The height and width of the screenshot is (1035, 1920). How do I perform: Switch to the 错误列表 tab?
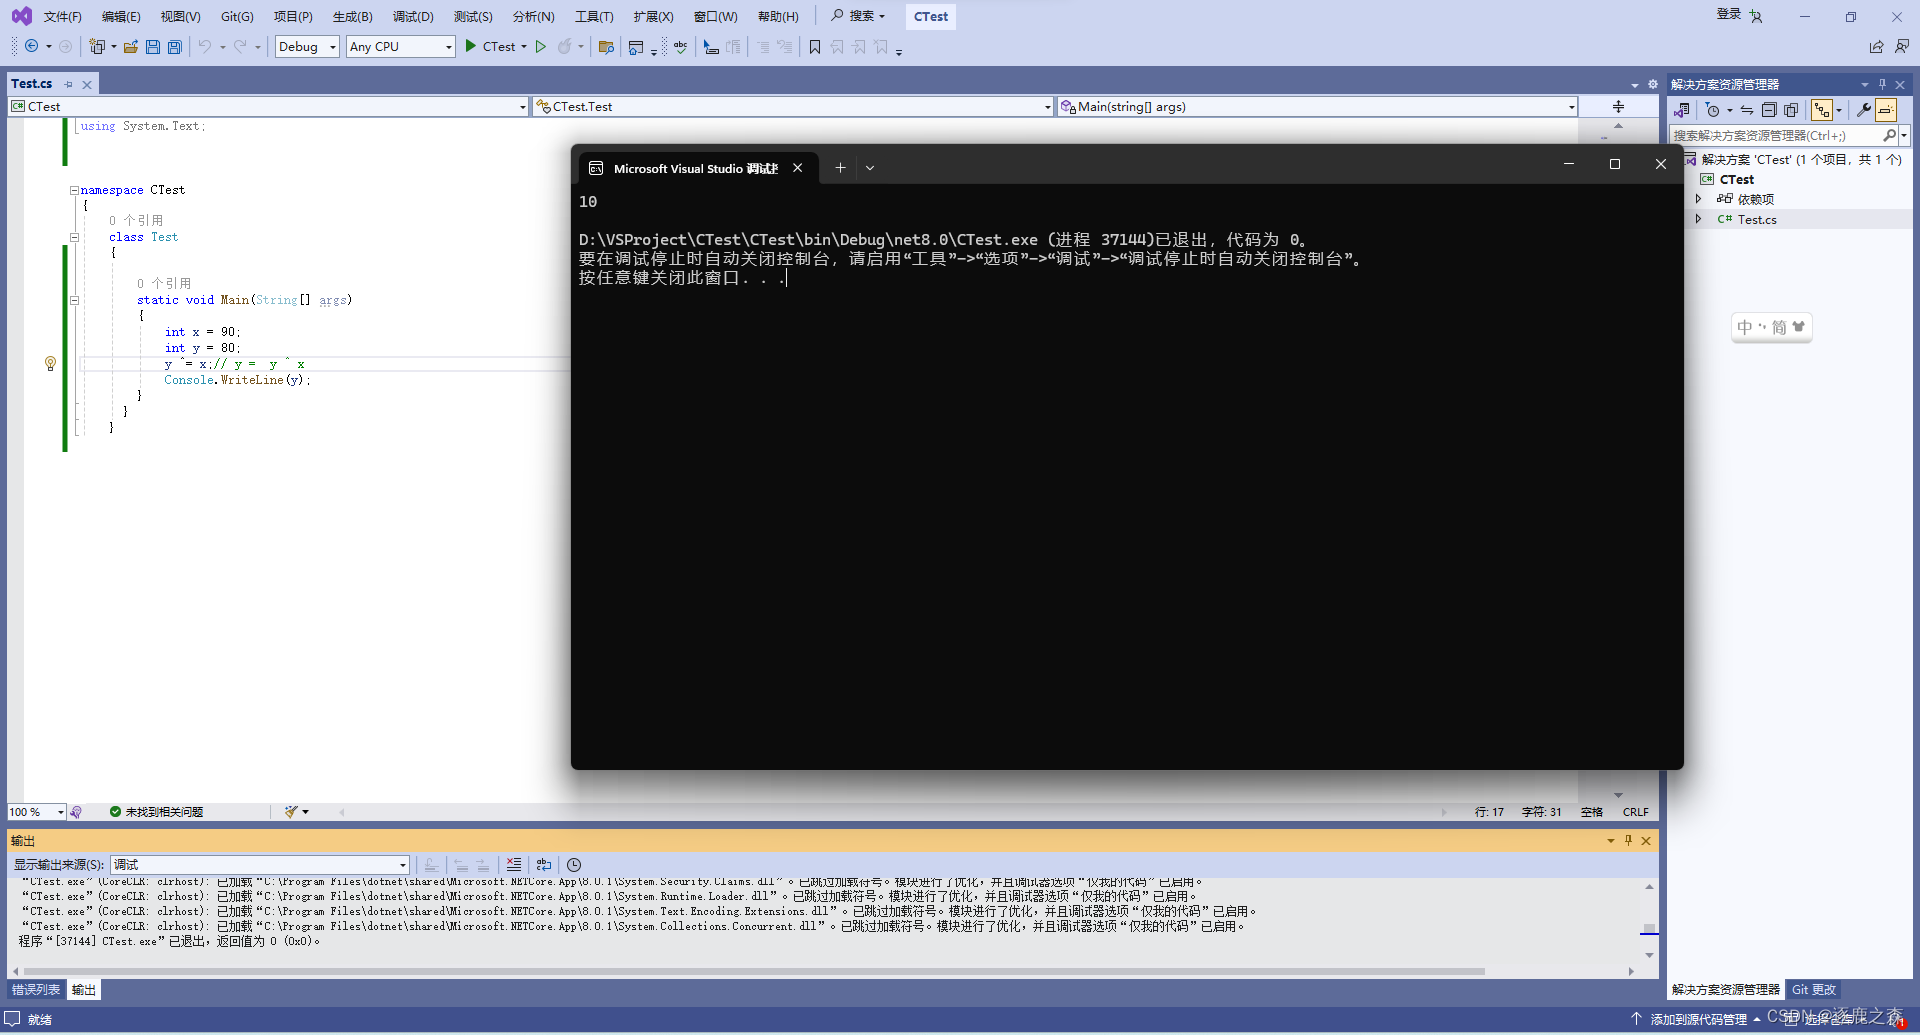[36, 990]
